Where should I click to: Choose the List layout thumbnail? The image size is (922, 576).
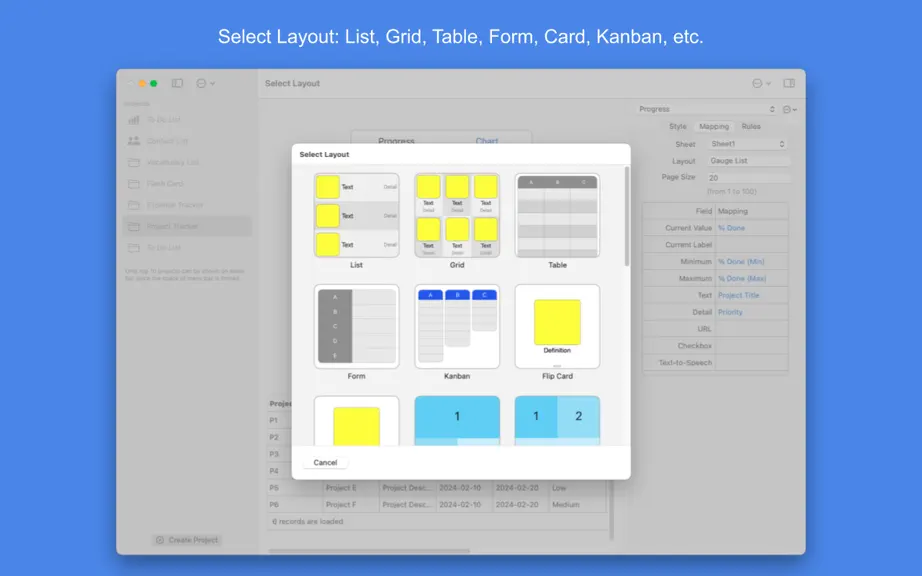pos(356,215)
